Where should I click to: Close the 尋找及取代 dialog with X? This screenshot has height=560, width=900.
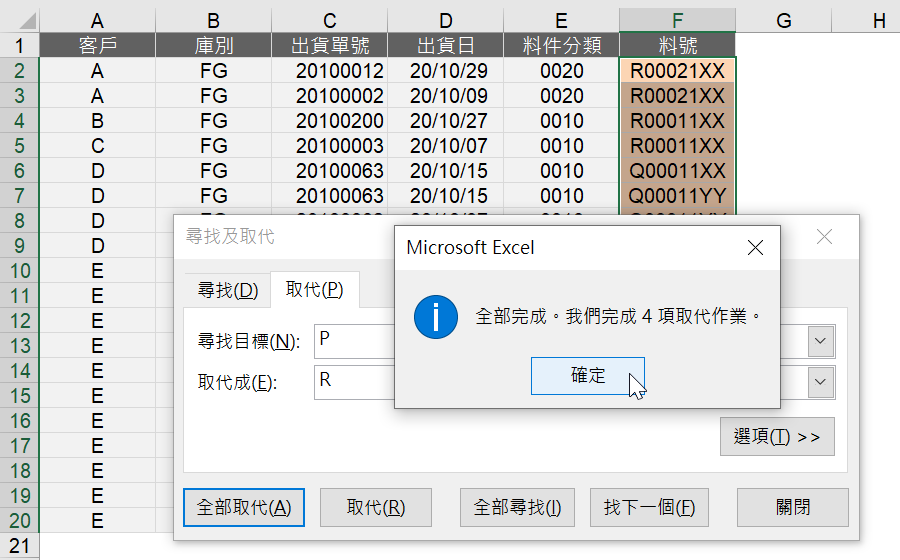[824, 236]
